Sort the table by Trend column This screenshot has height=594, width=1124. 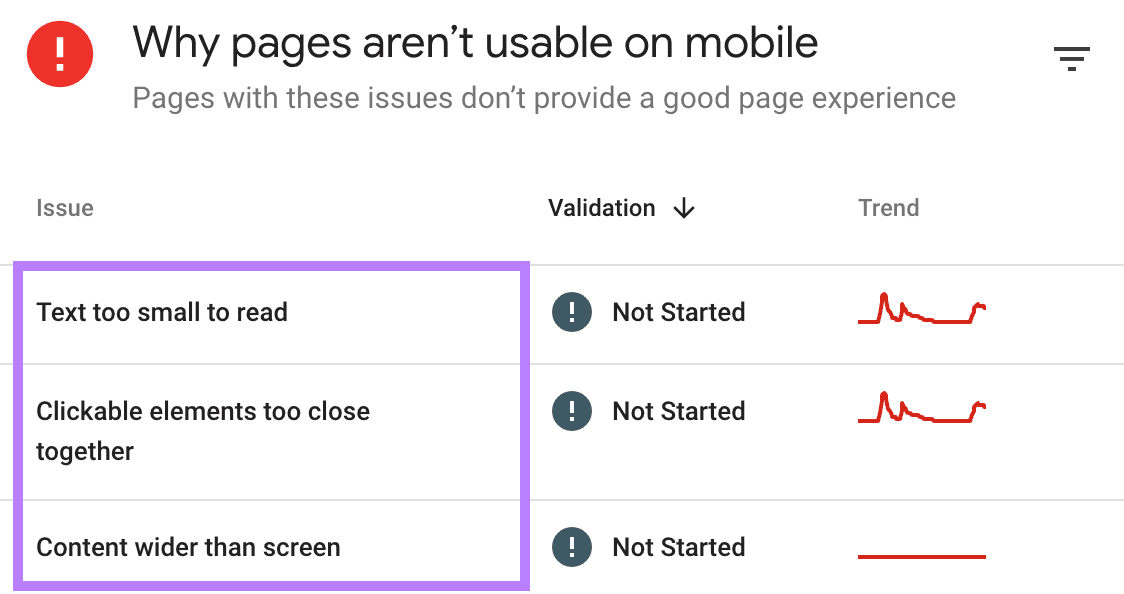[x=888, y=208]
